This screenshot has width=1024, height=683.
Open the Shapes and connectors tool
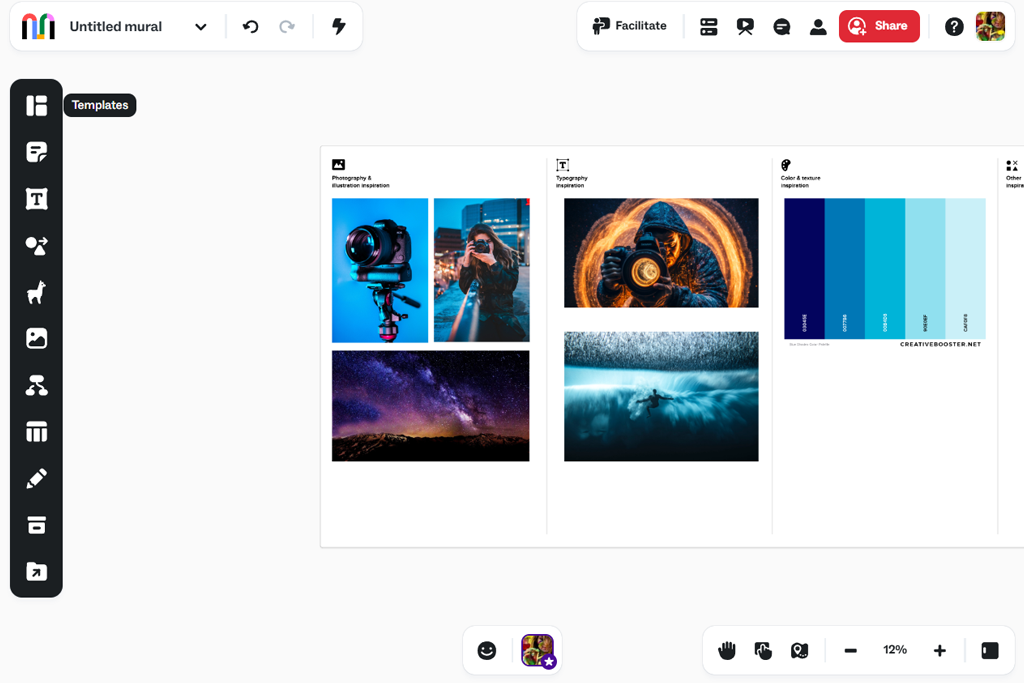point(37,246)
